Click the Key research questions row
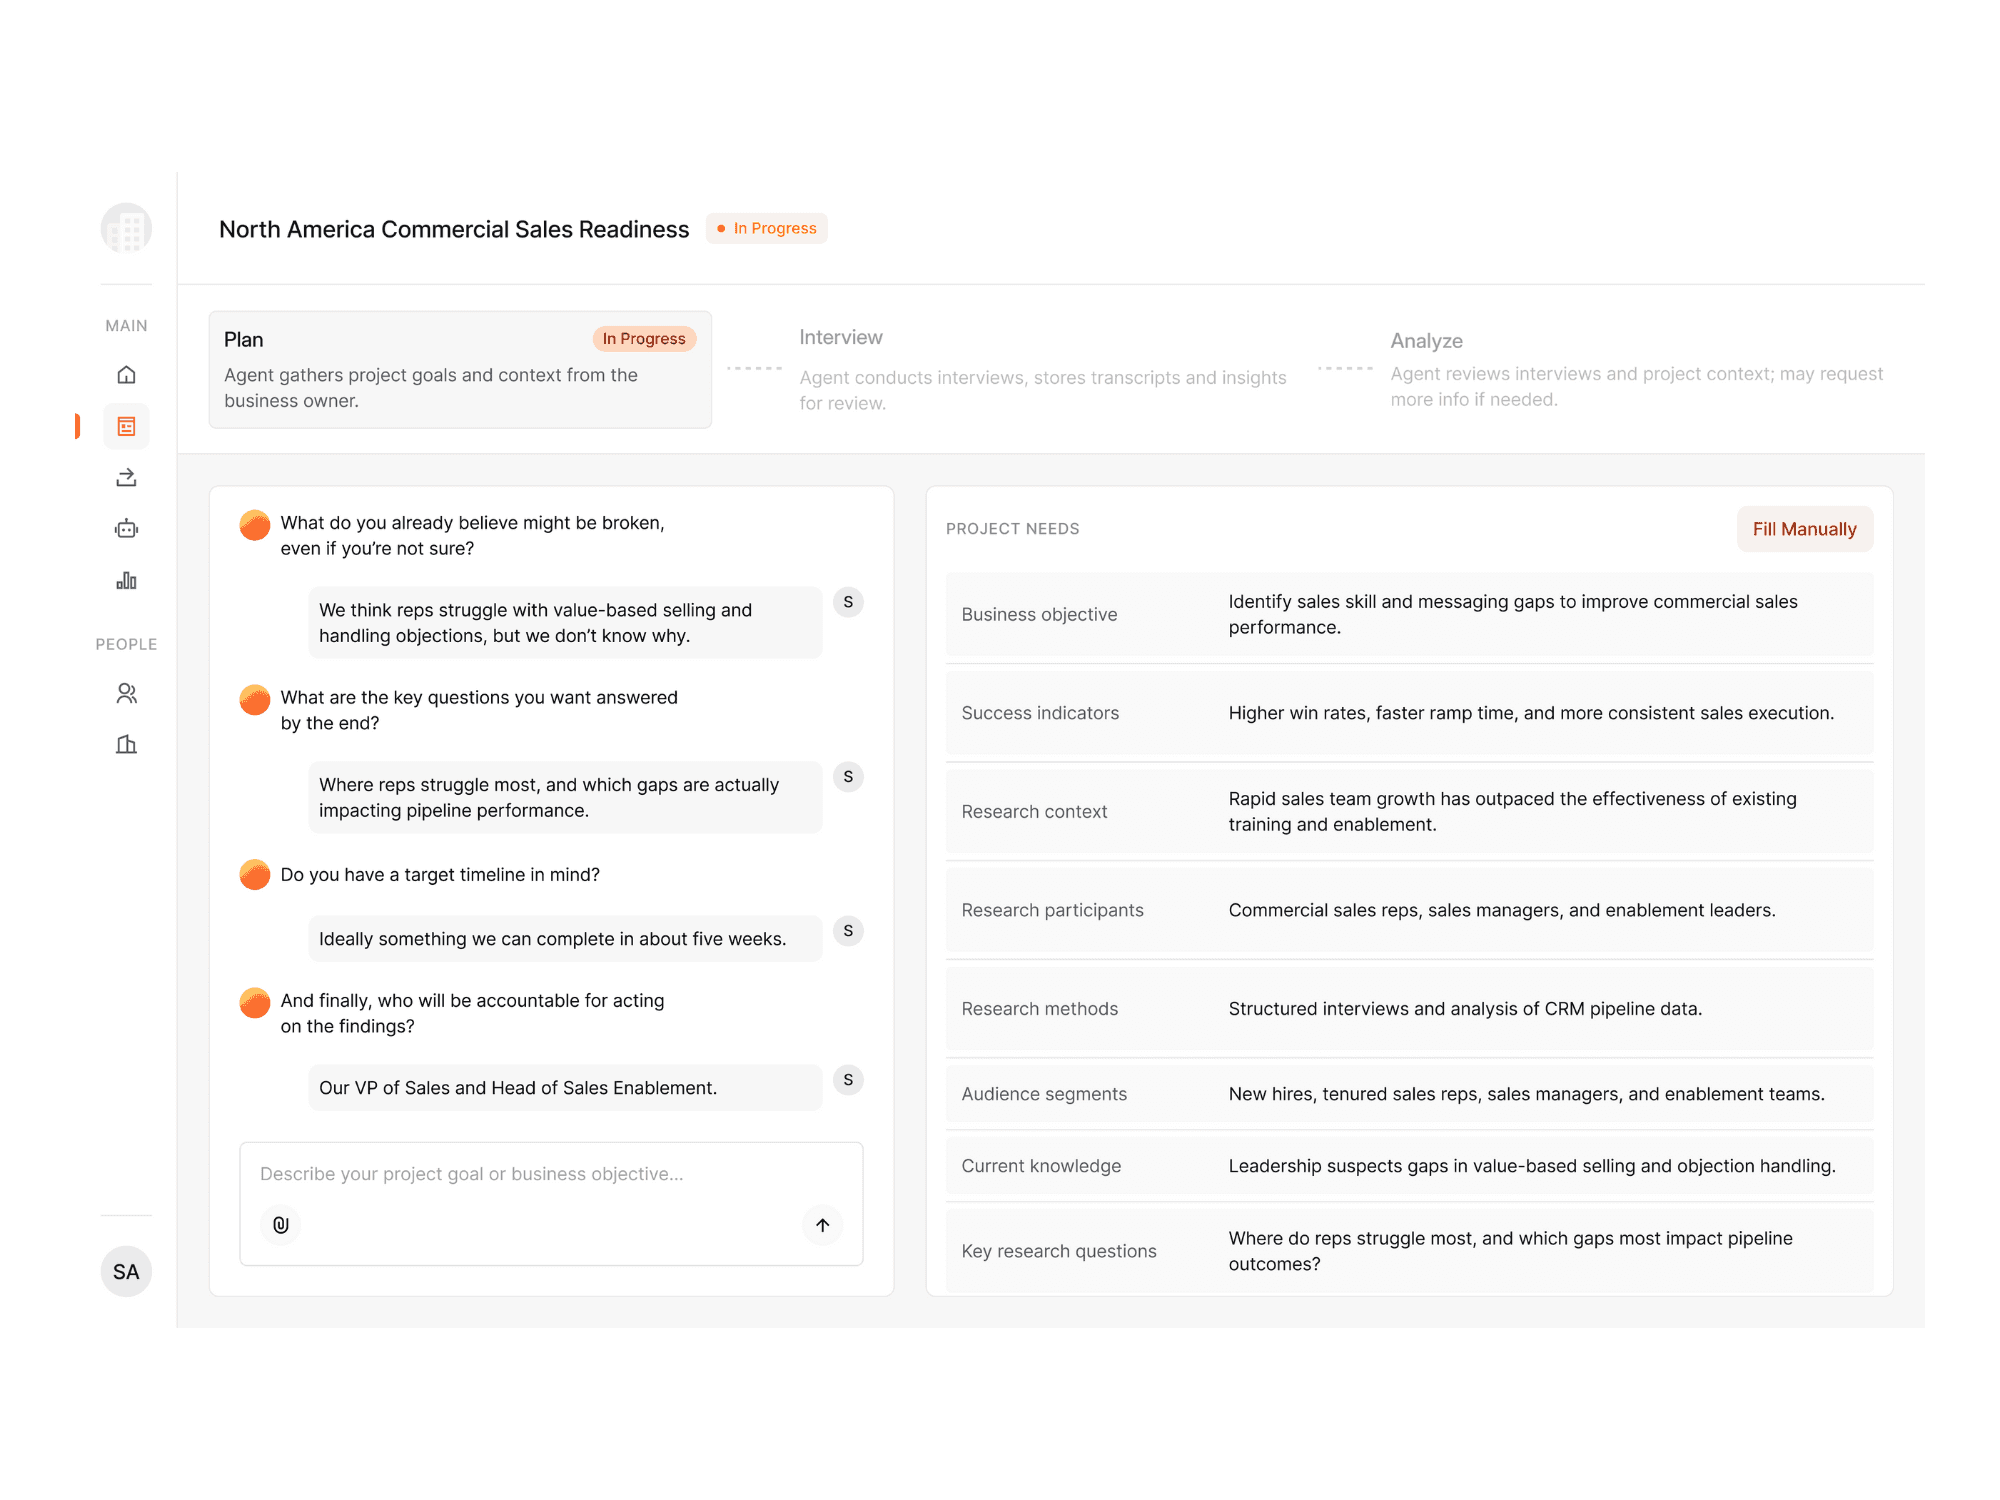 pos(1409,1251)
